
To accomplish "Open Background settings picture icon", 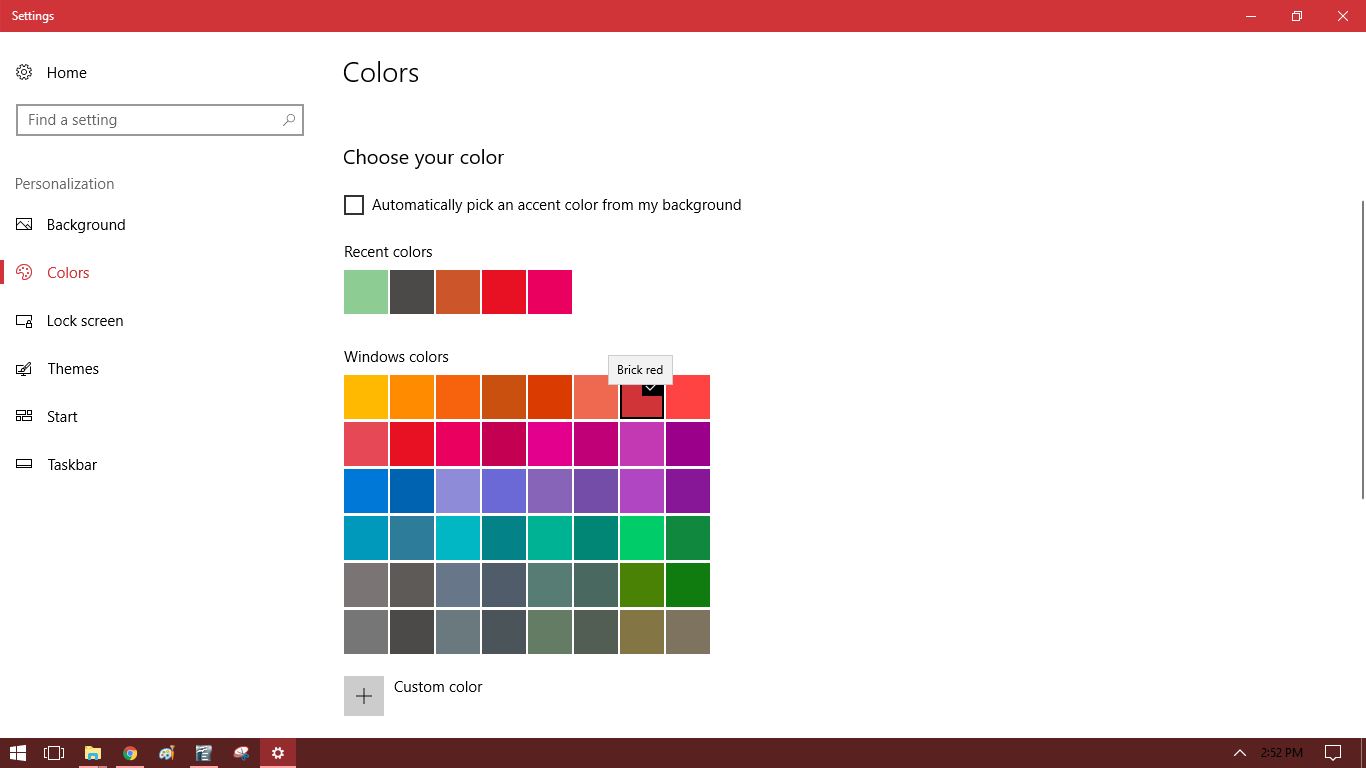I will click(24, 225).
